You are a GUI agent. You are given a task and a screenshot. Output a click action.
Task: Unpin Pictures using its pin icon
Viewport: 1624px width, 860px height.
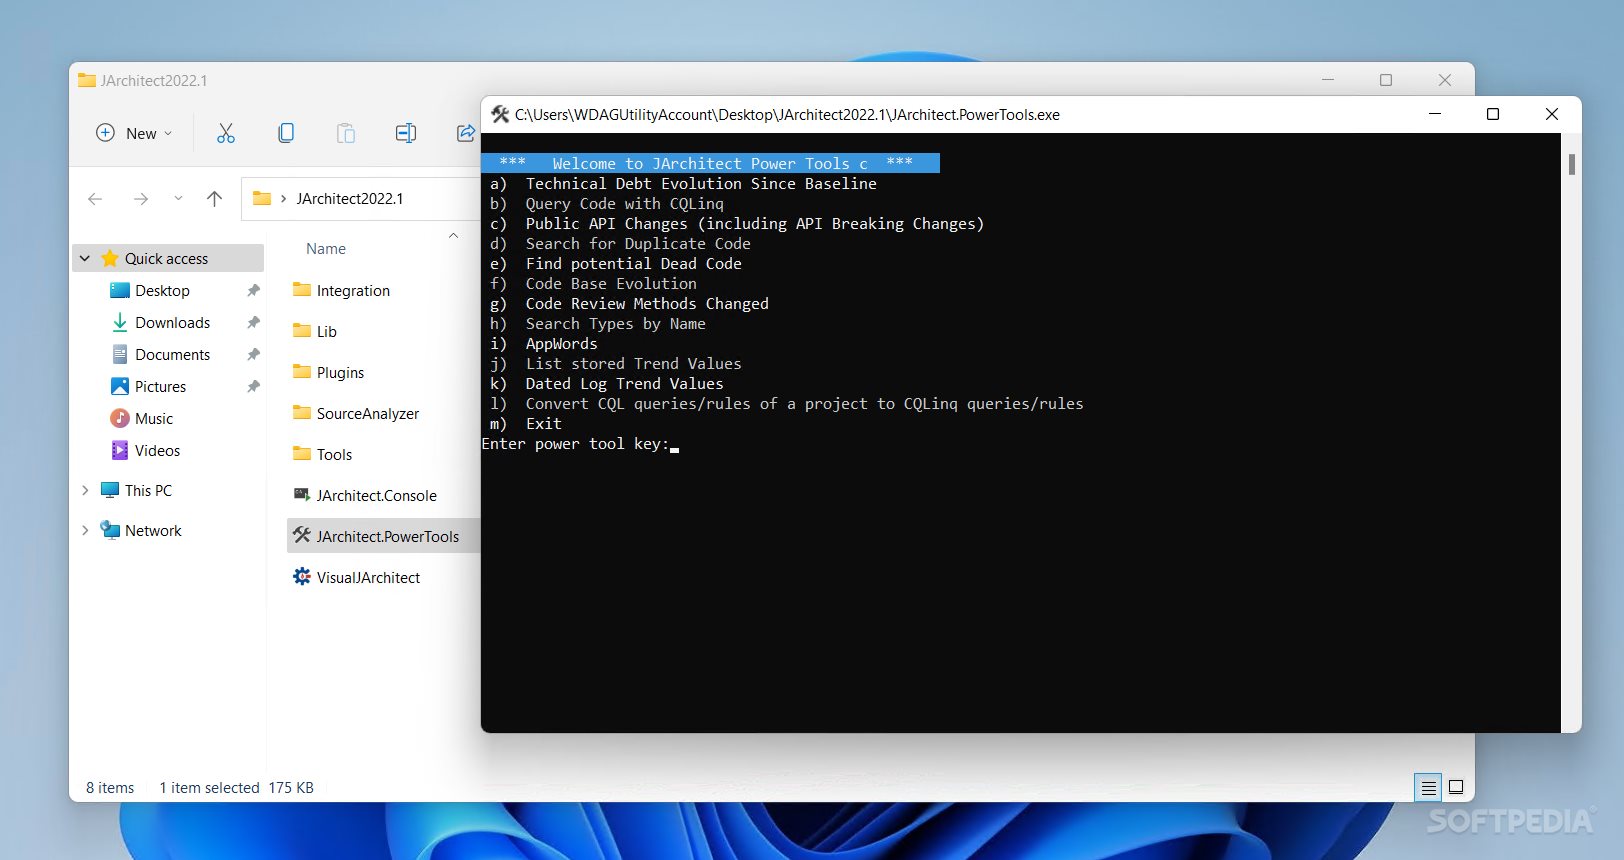click(253, 386)
